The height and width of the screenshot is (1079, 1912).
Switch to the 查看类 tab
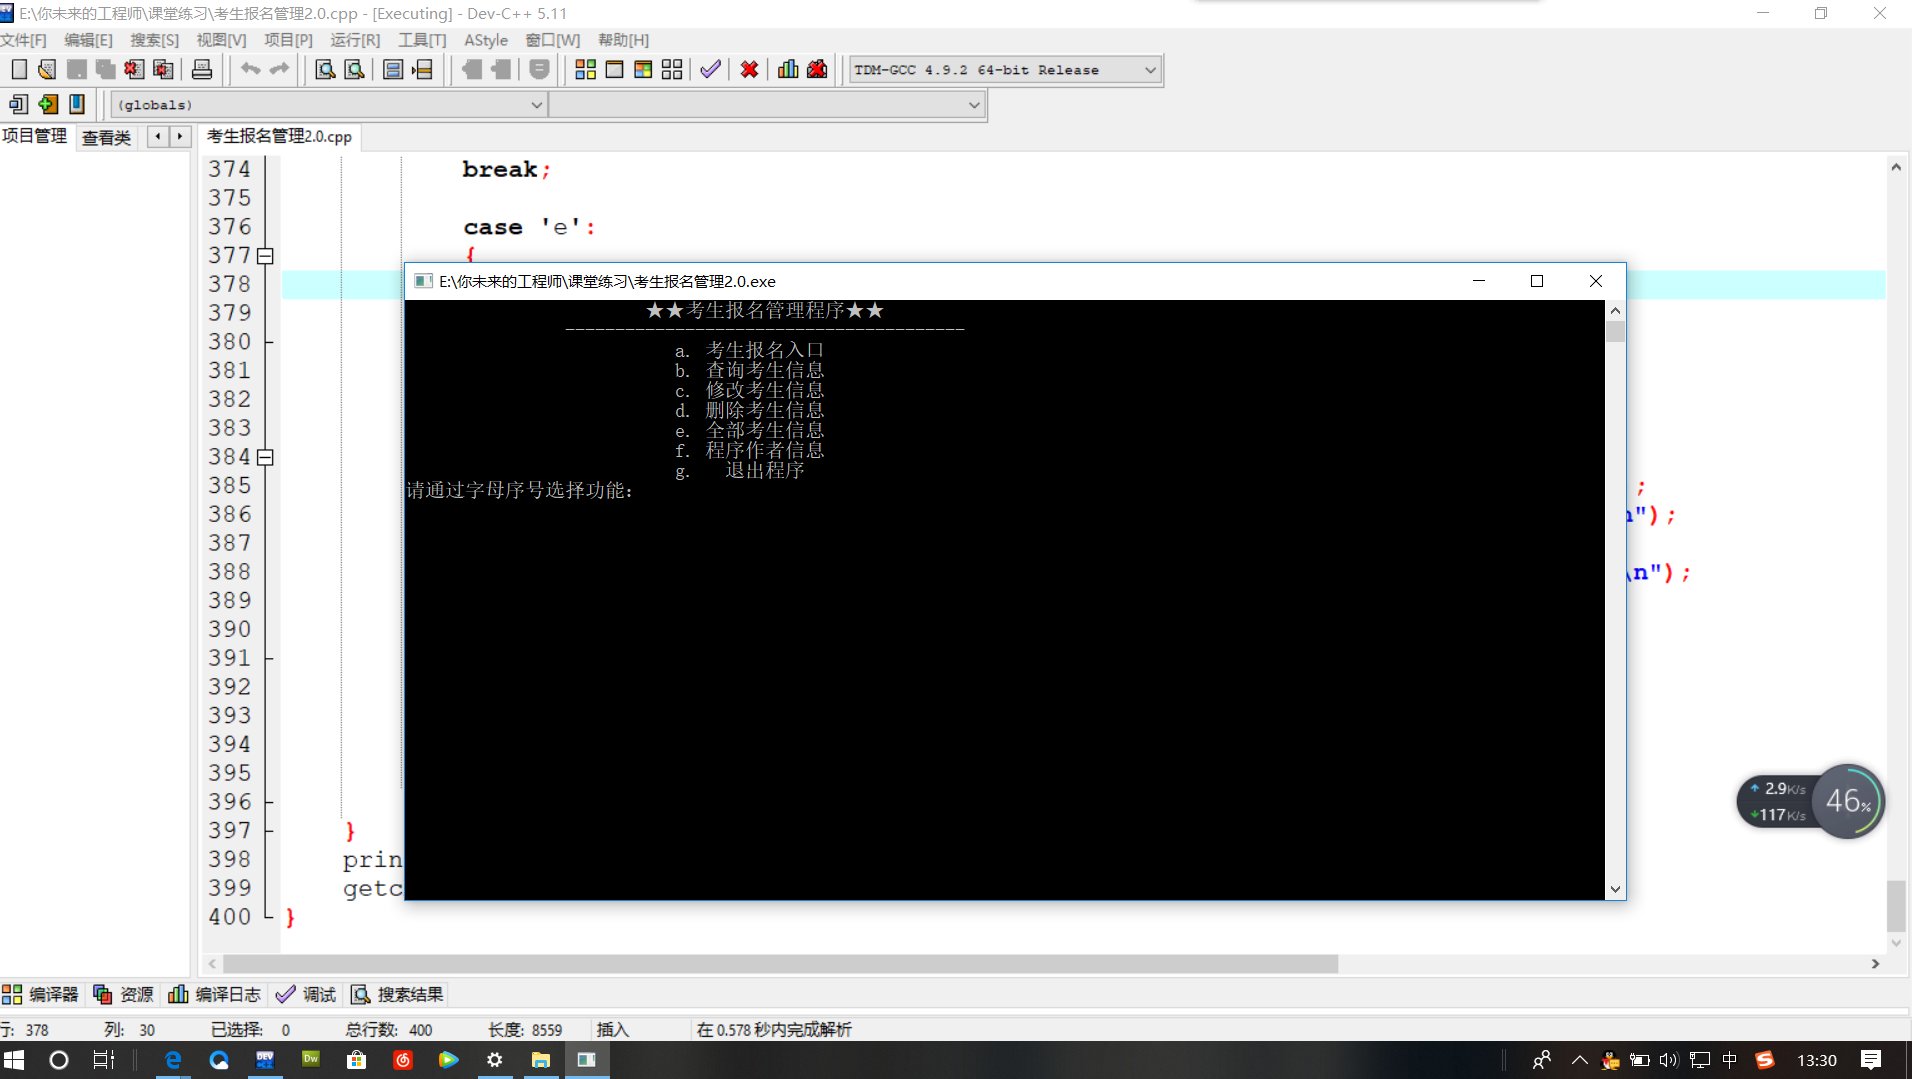106,137
